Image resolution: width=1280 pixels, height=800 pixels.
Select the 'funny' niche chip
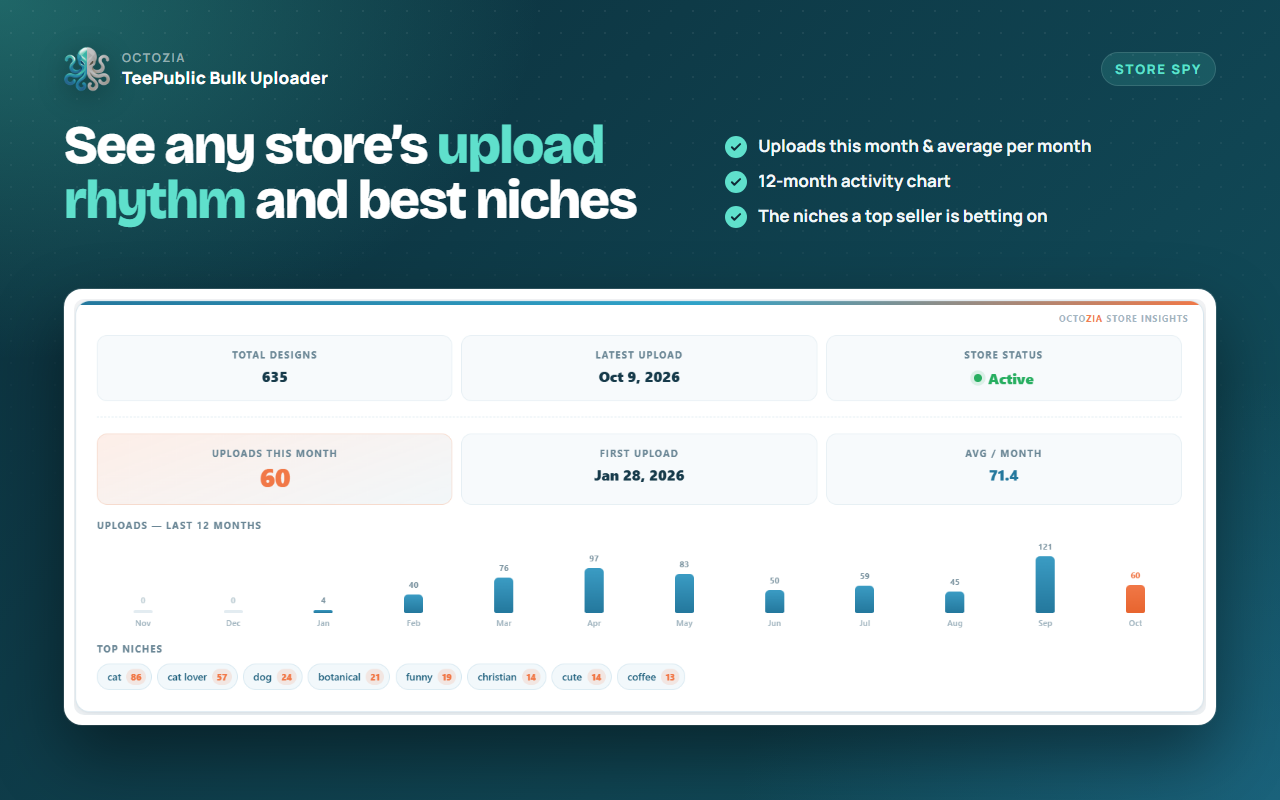(x=428, y=677)
